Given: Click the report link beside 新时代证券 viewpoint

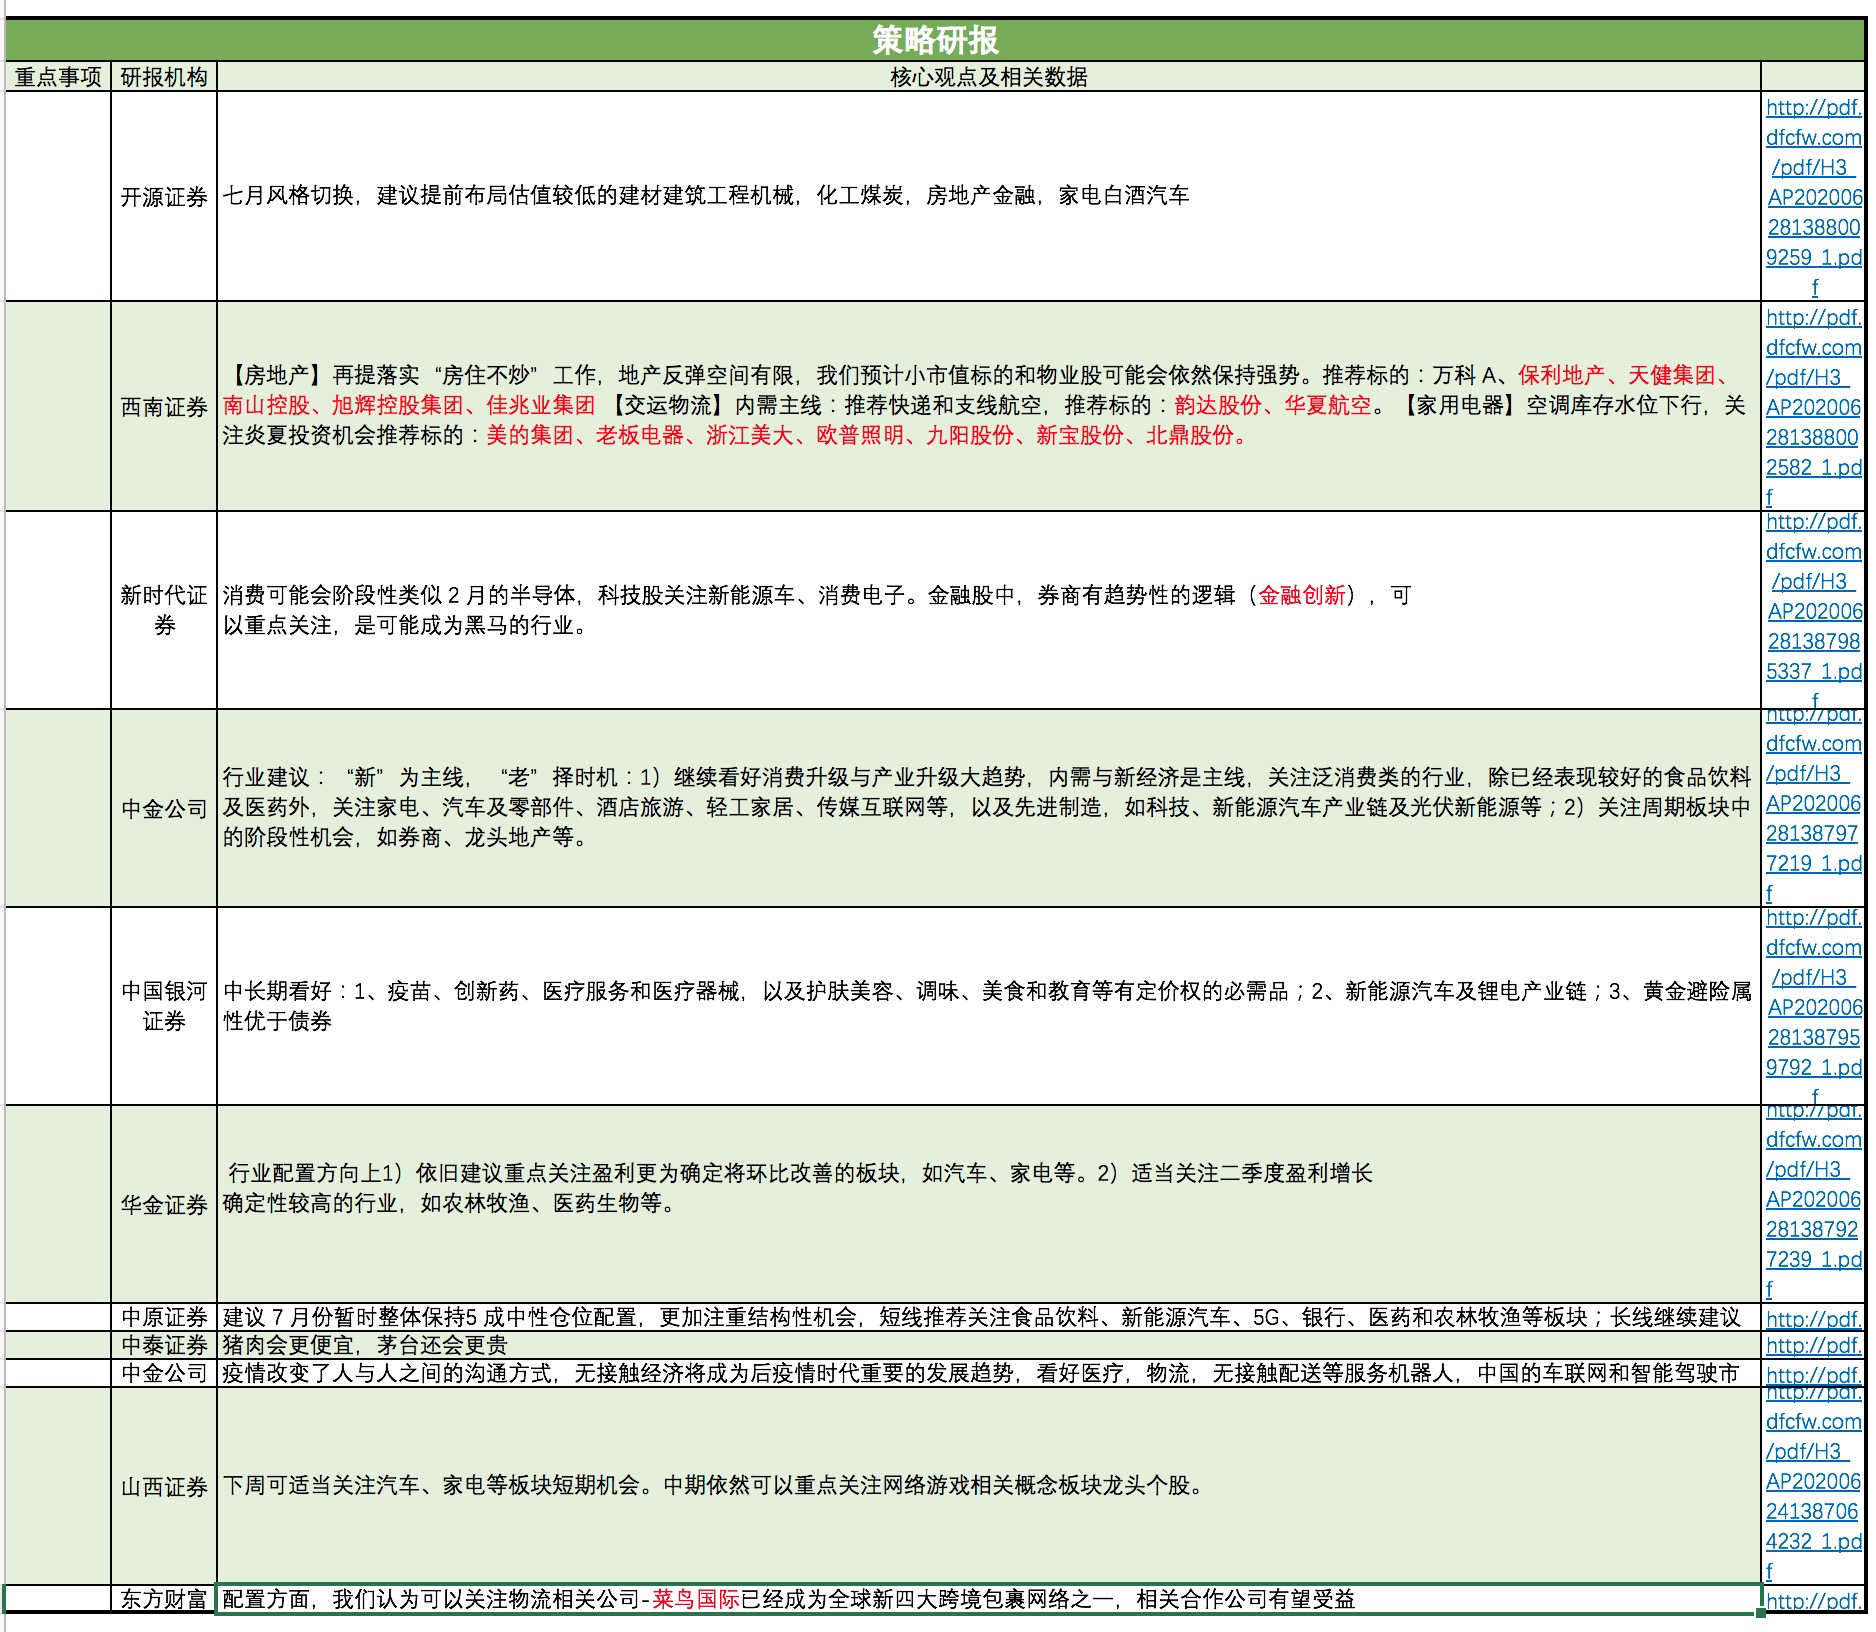Looking at the screenshot, I should 1813,611.
